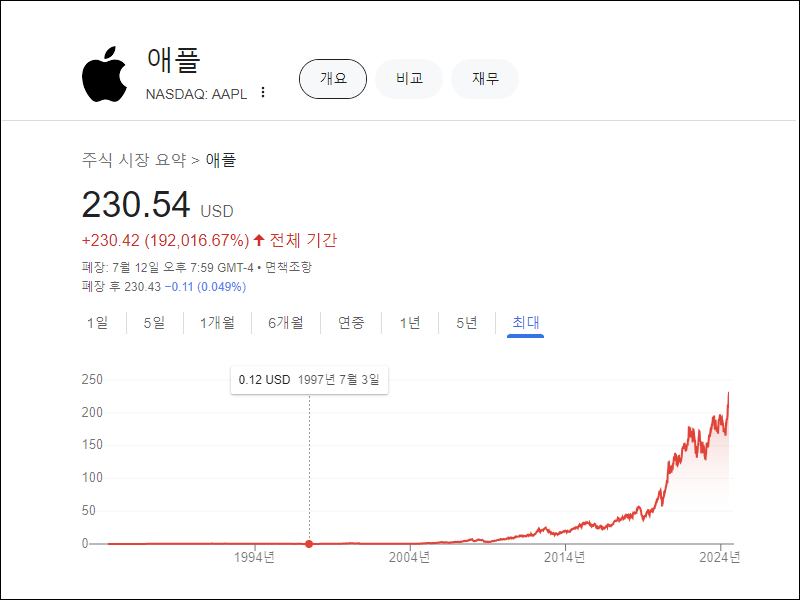Viewport: 800px width, 600px height.
Task: Click the −0.11 (0.049%) after-hours change
Action: coord(205,287)
